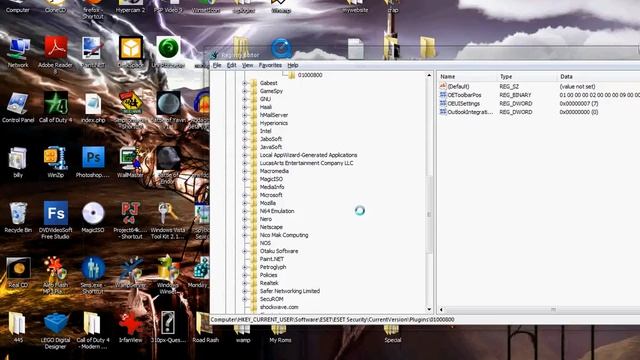Launch DVDVideoSoft Free Studio icon
The height and width of the screenshot is (360, 640).
(56, 213)
